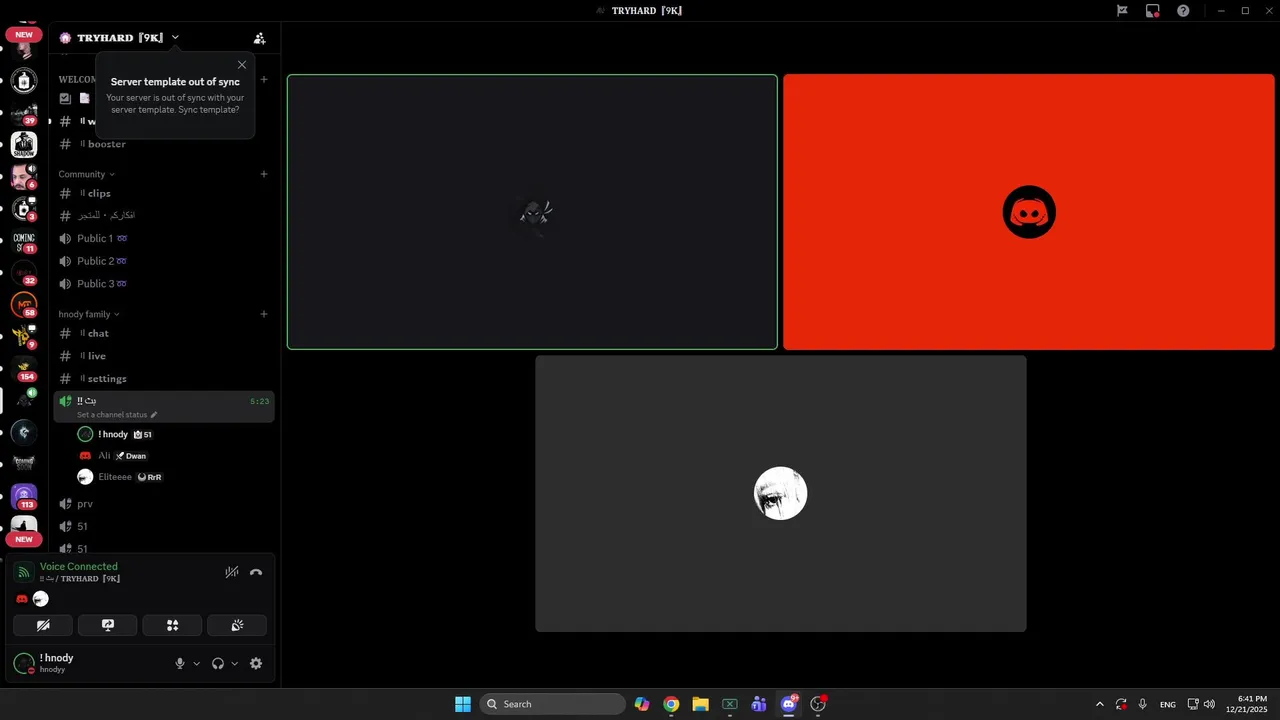Open the soundboard button
Screen dimensions: 1280x720
click(237, 625)
